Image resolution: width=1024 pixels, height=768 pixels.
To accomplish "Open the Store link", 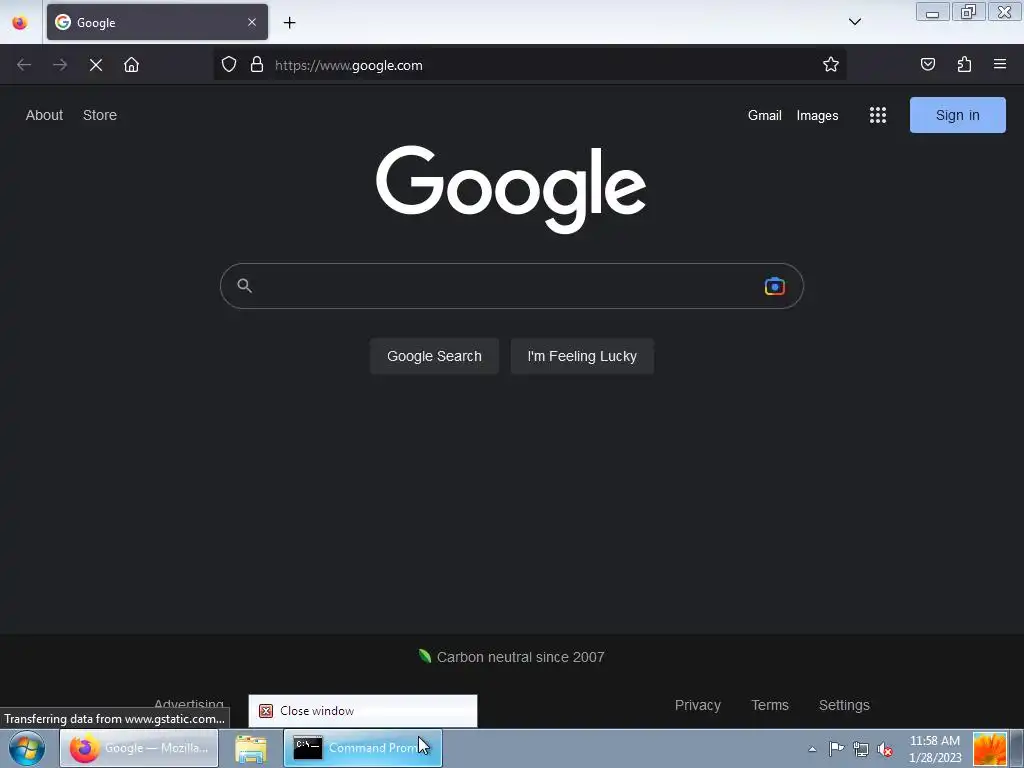I will (x=100, y=115).
